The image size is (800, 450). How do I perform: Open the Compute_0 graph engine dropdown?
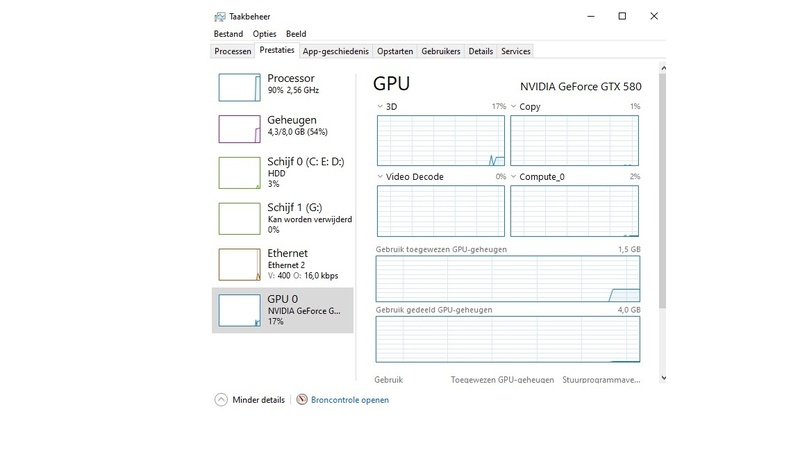click(x=514, y=177)
